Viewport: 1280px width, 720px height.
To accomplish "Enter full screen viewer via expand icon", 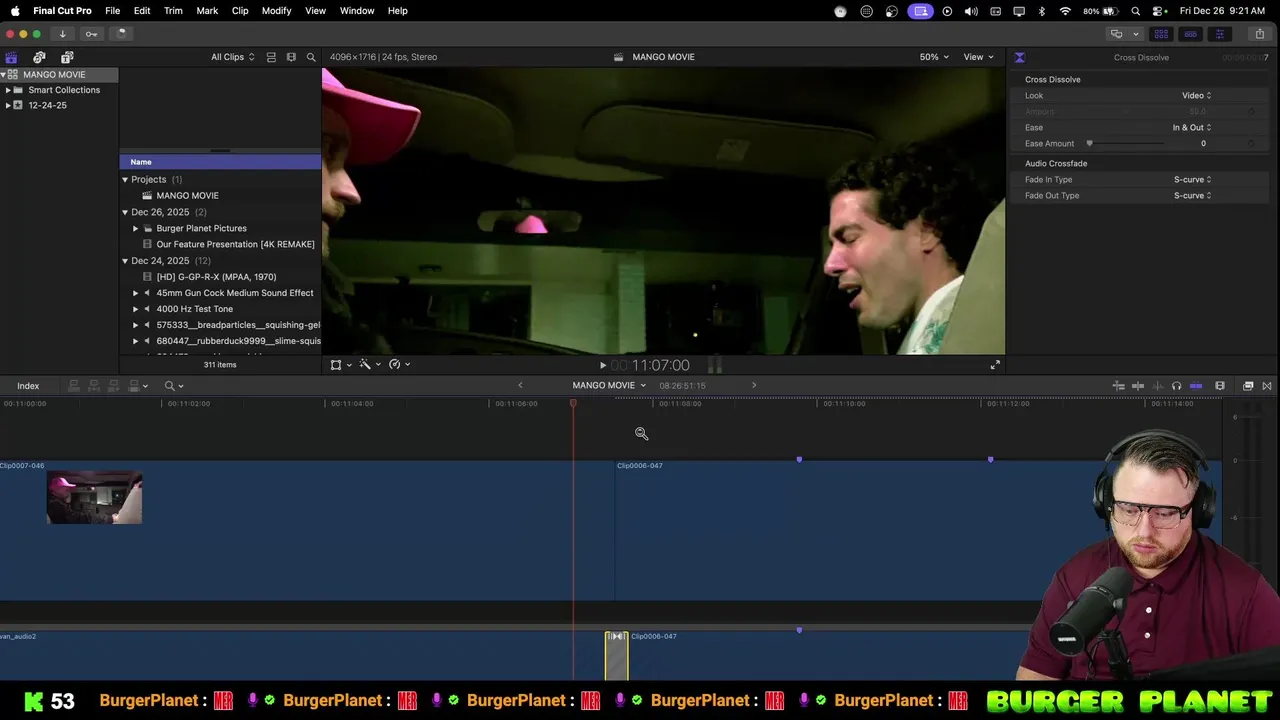I will [995, 365].
